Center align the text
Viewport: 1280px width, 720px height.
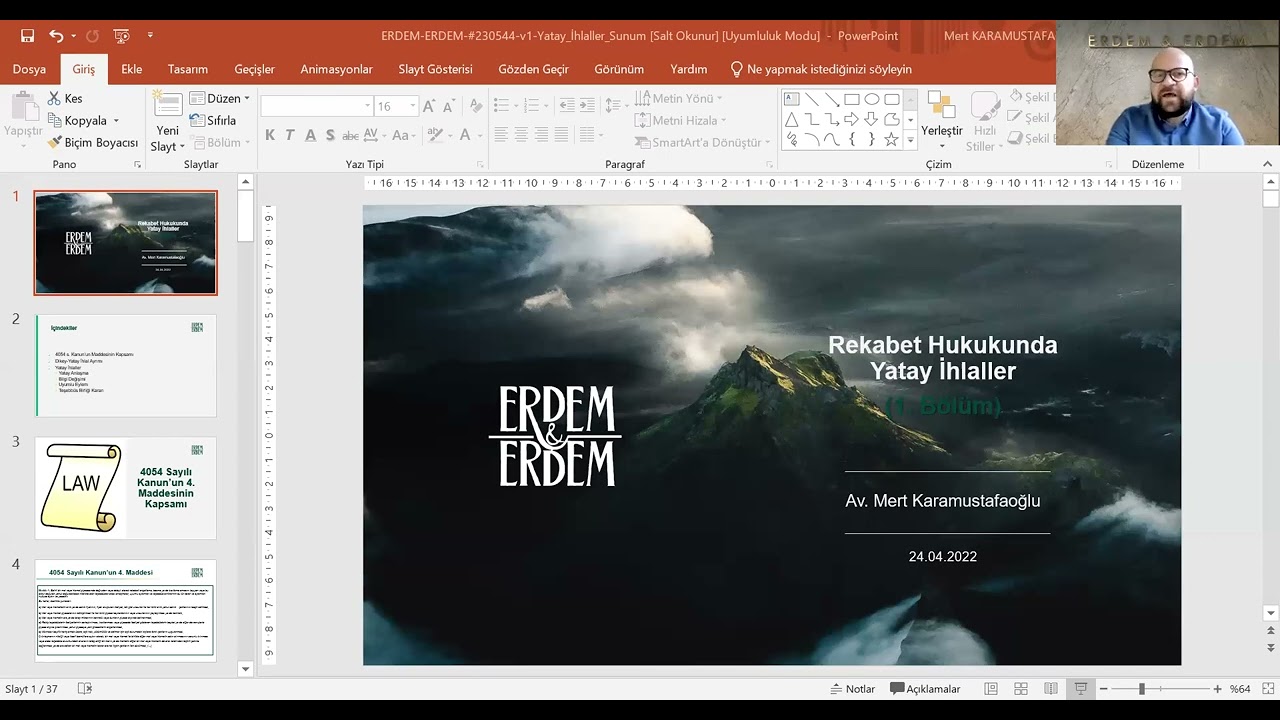pos(521,134)
